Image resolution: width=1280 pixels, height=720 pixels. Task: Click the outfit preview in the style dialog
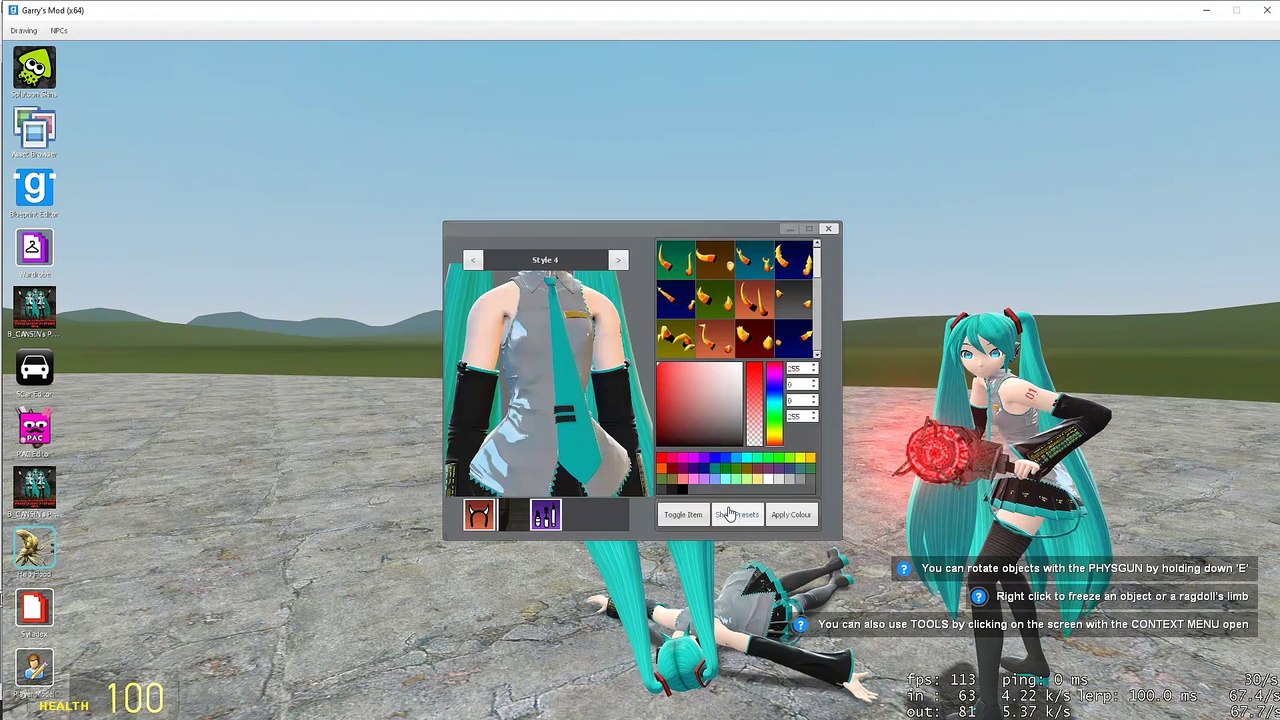click(x=546, y=384)
